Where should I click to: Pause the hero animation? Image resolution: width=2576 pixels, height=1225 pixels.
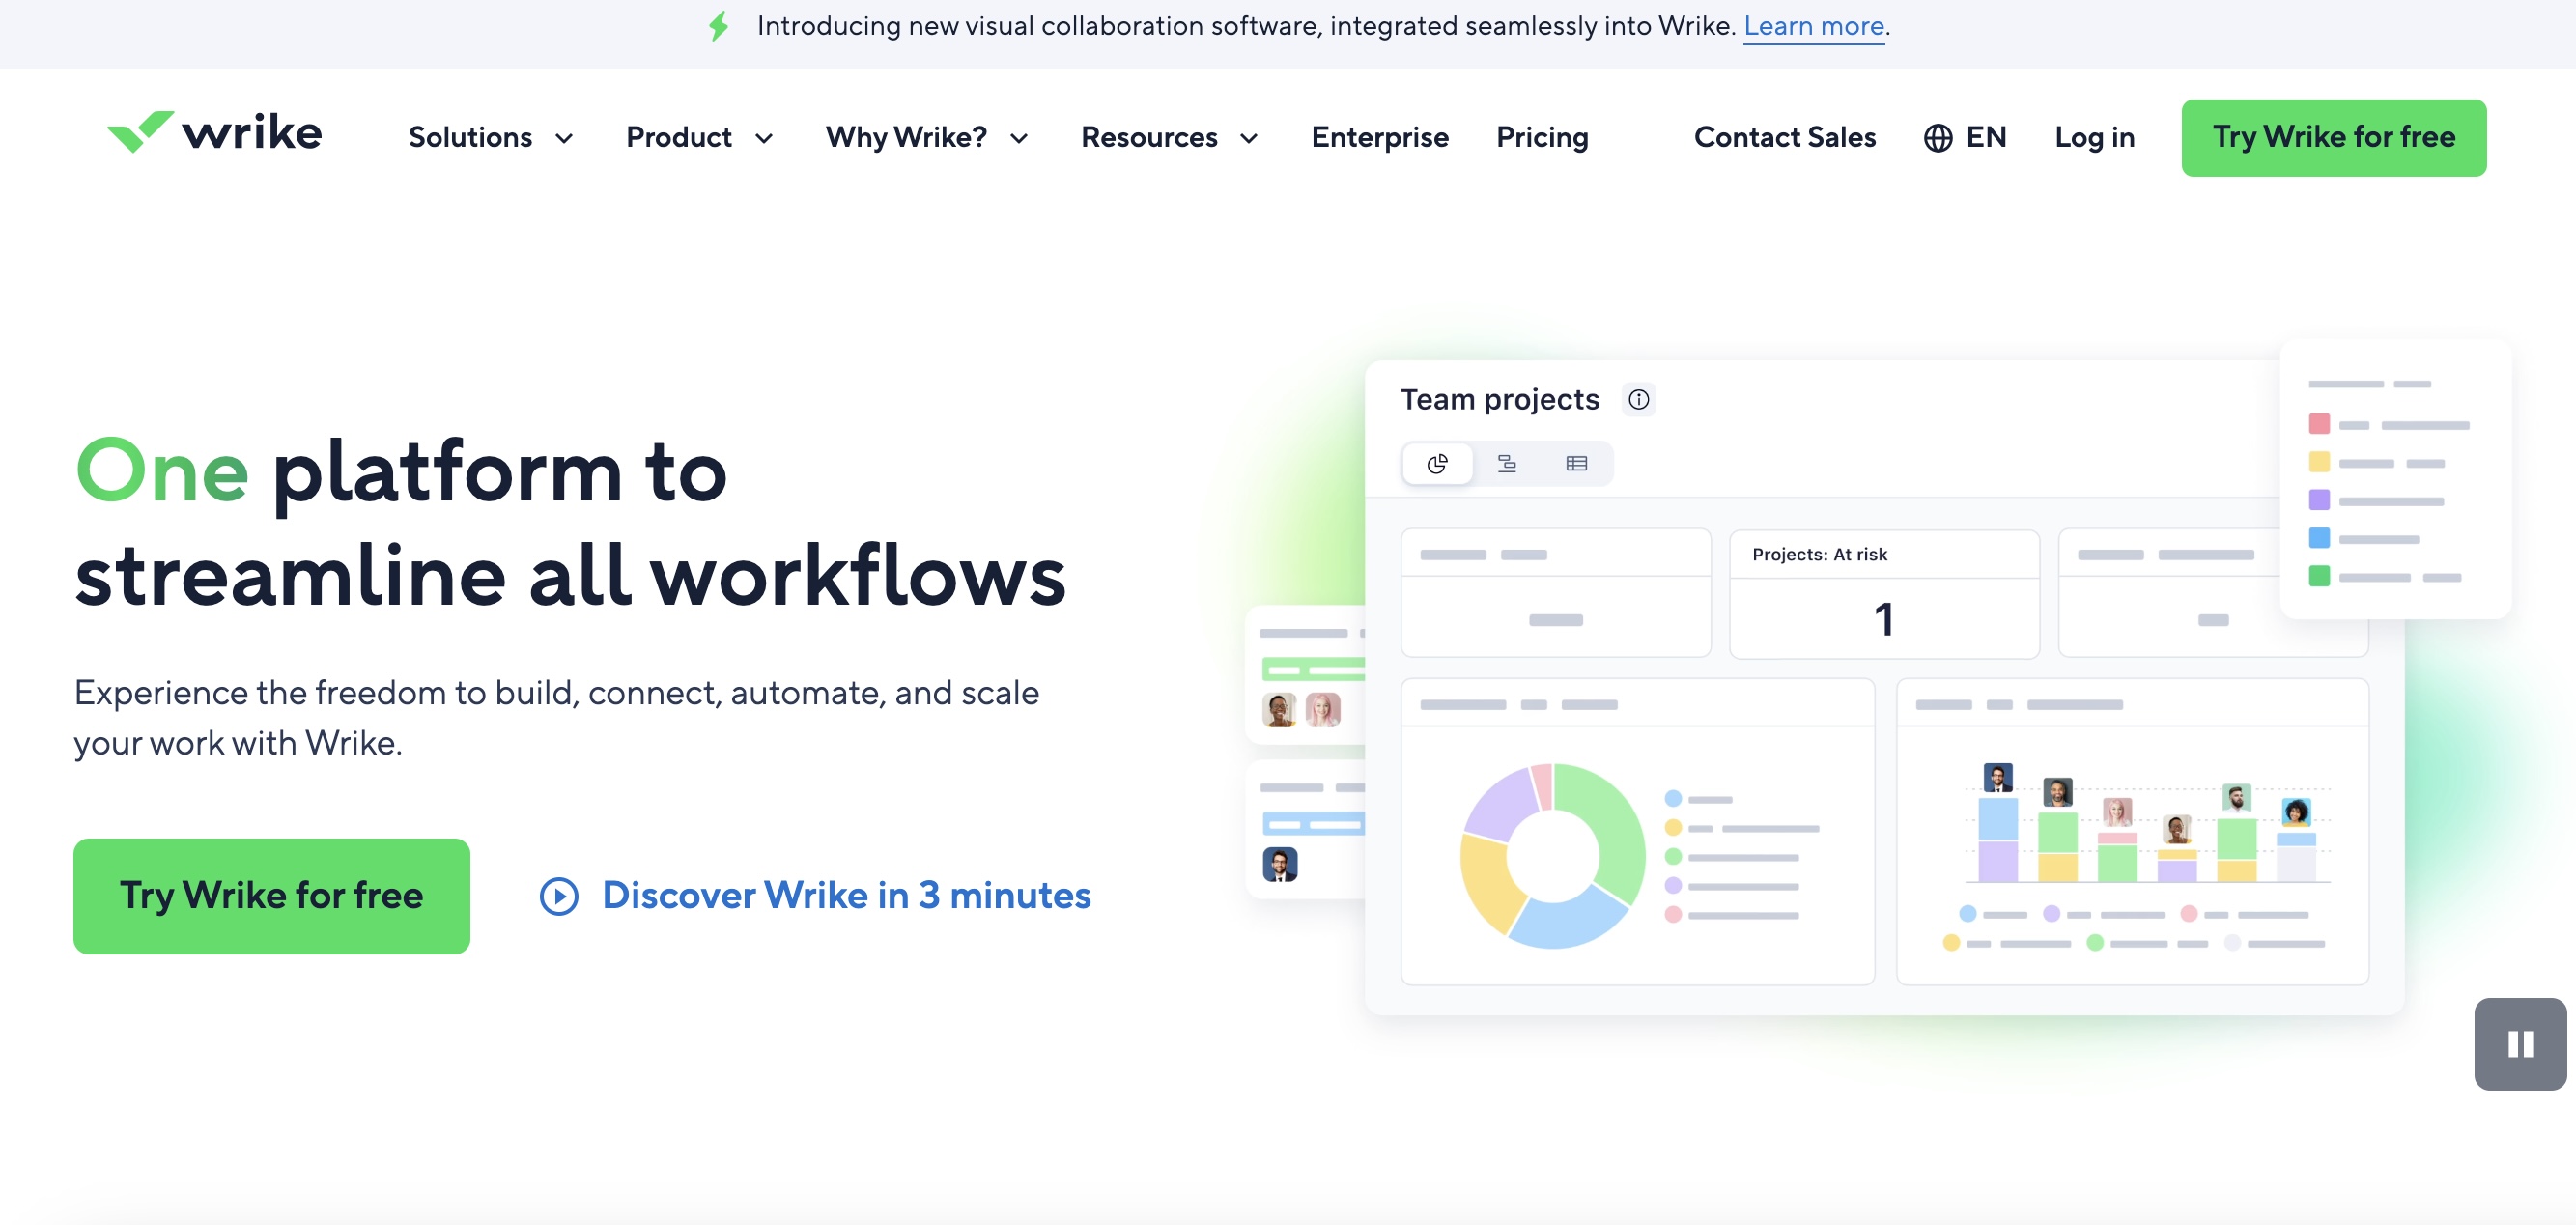[2519, 1044]
